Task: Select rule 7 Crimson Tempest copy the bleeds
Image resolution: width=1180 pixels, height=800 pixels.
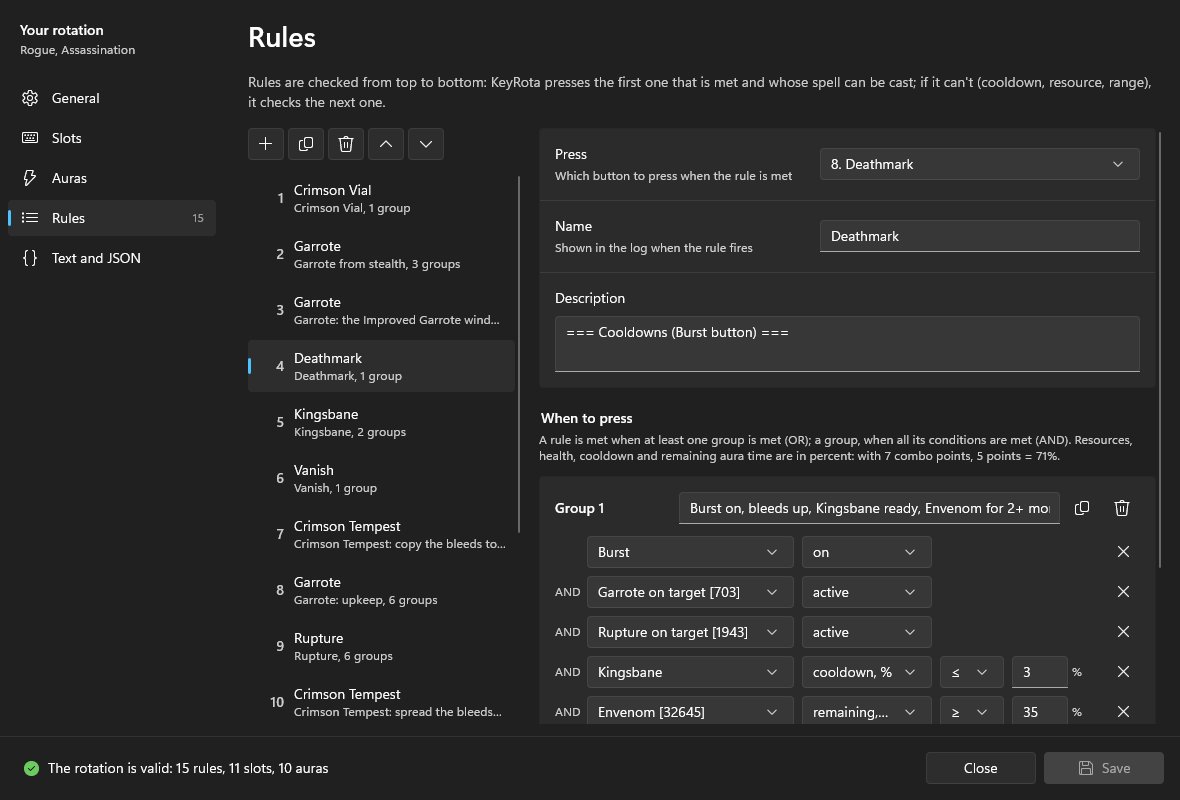Action: [382, 534]
